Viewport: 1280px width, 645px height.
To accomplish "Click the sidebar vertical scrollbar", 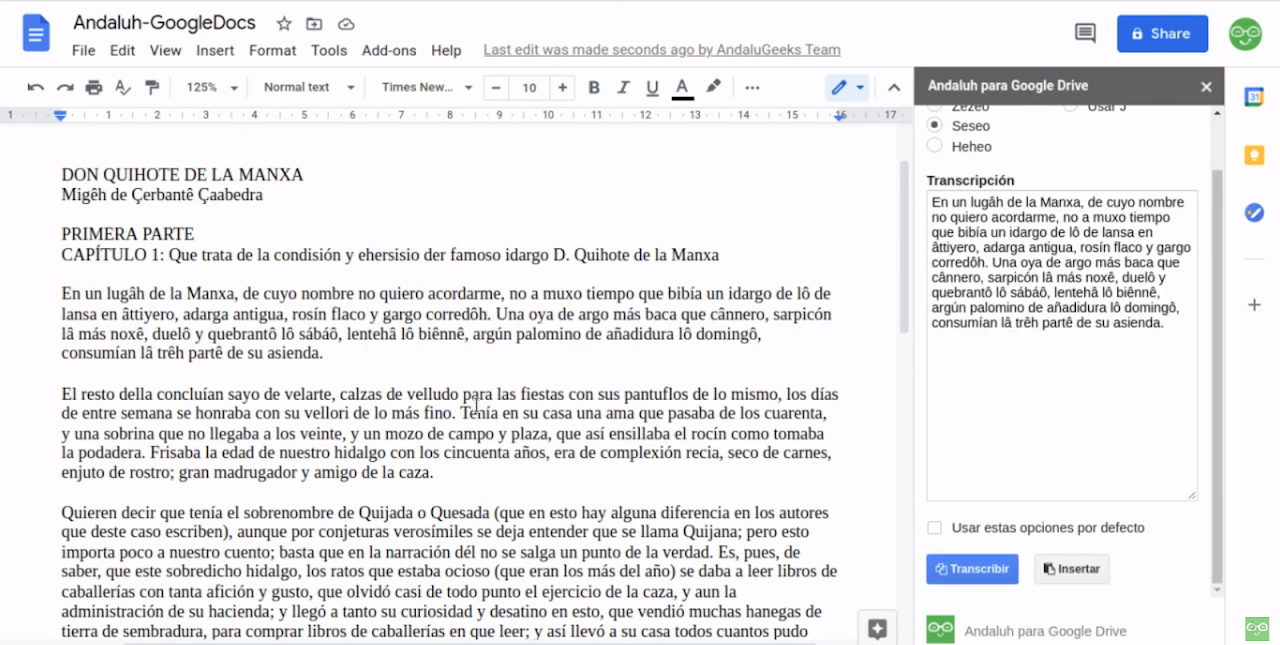I will point(1217,376).
